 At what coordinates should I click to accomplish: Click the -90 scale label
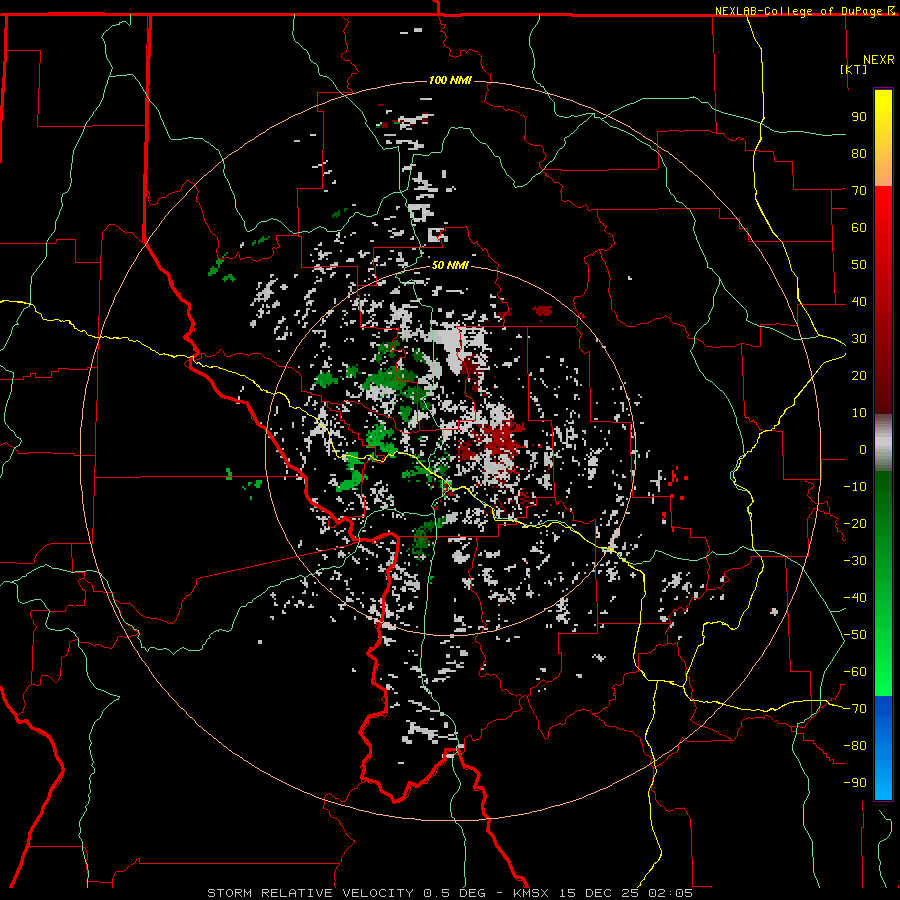point(855,783)
